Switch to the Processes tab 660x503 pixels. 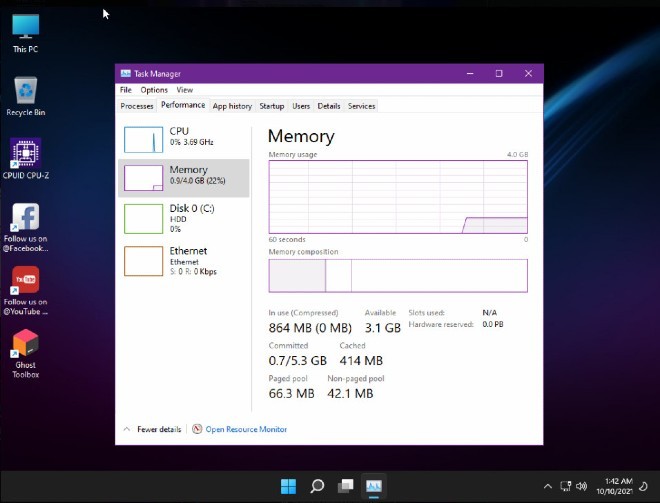(x=137, y=106)
